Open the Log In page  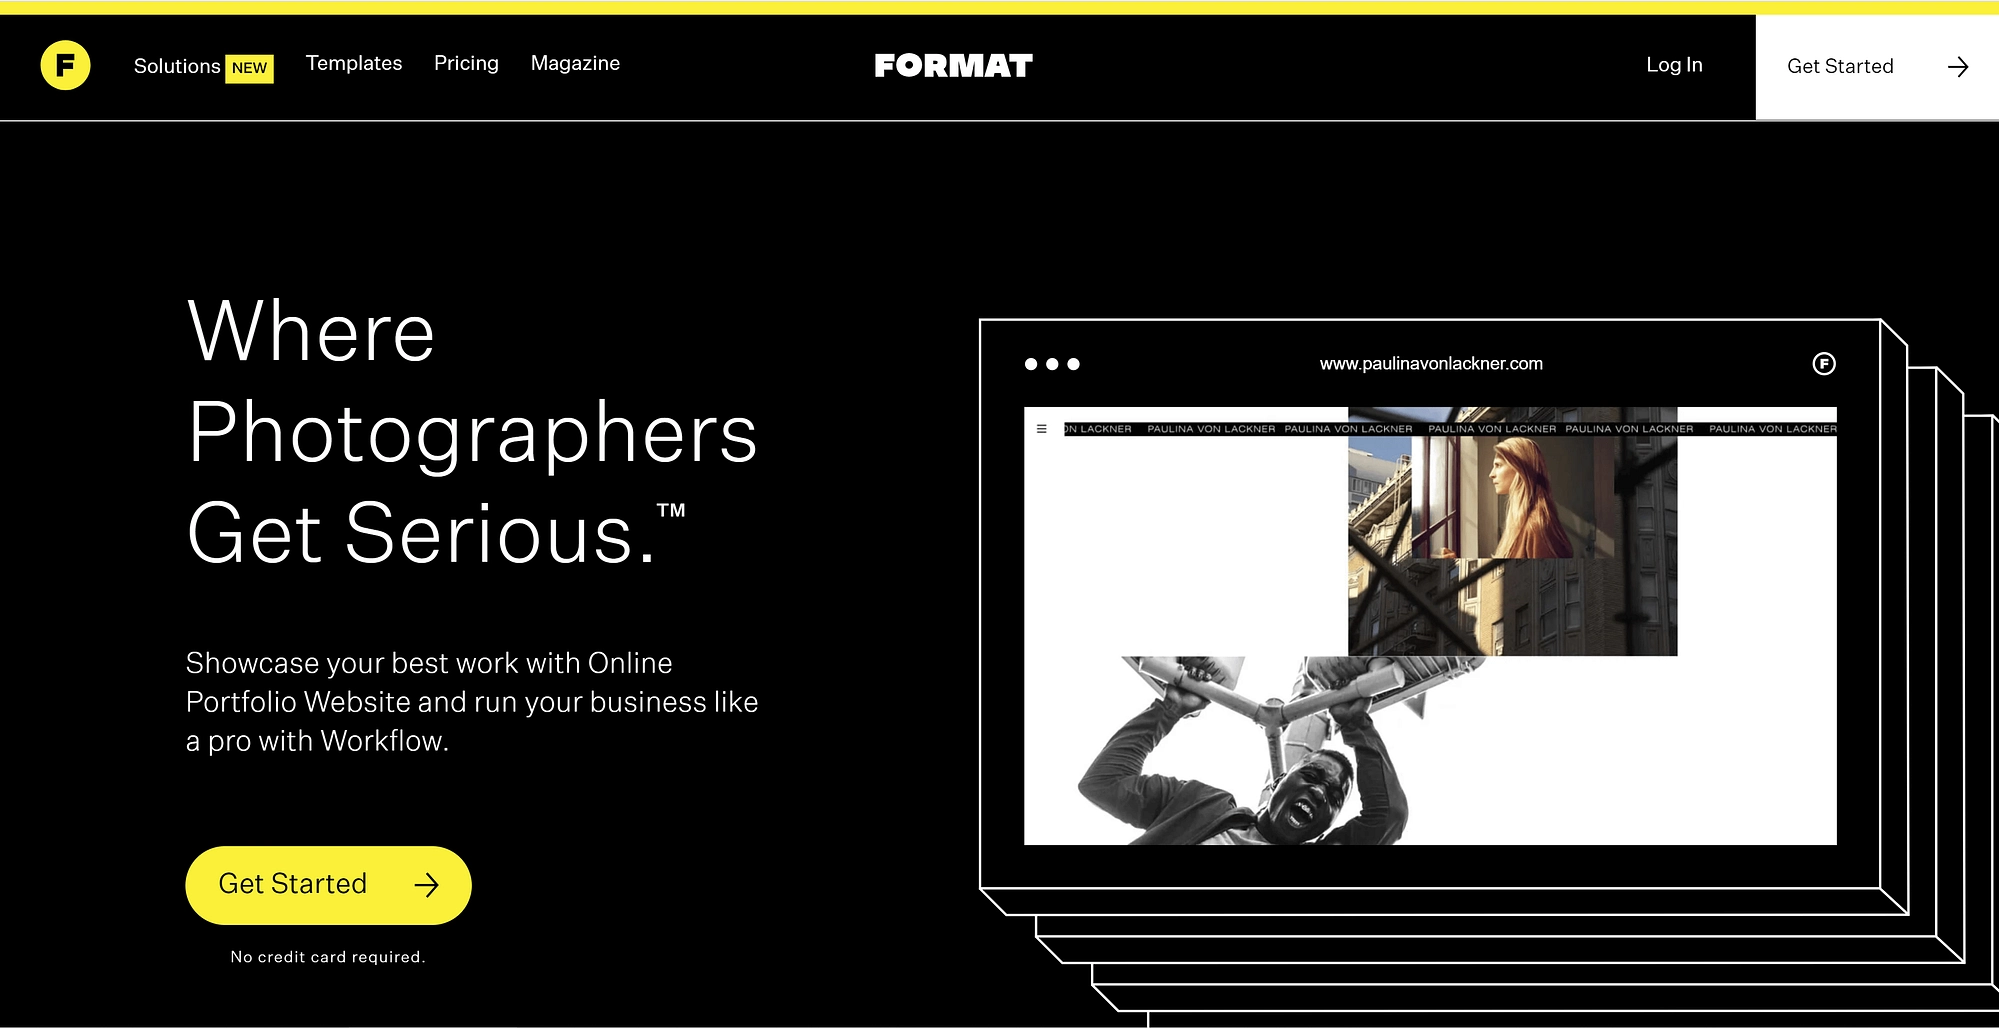pyautogui.click(x=1674, y=65)
